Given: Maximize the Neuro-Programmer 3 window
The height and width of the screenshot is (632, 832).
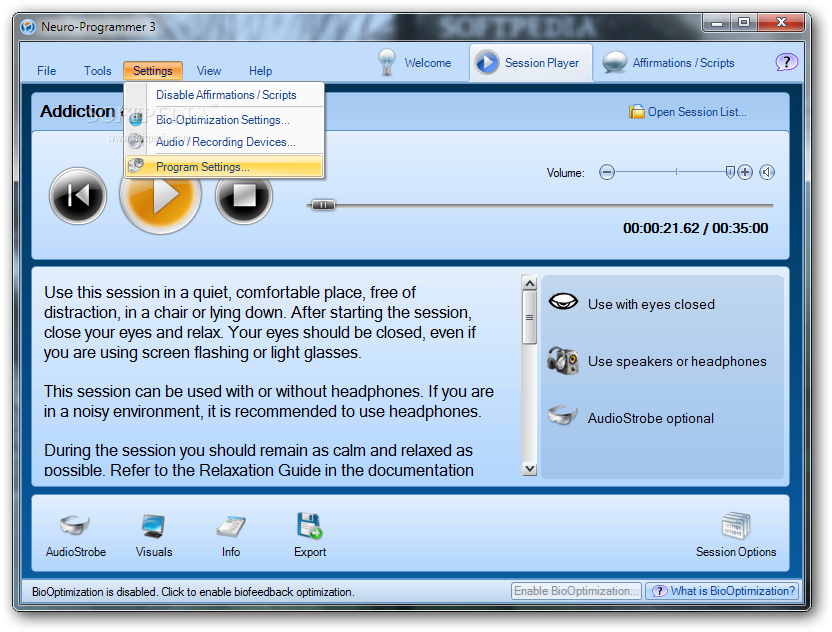Looking at the screenshot, I should pyautogui.click(x=744, y=23).
